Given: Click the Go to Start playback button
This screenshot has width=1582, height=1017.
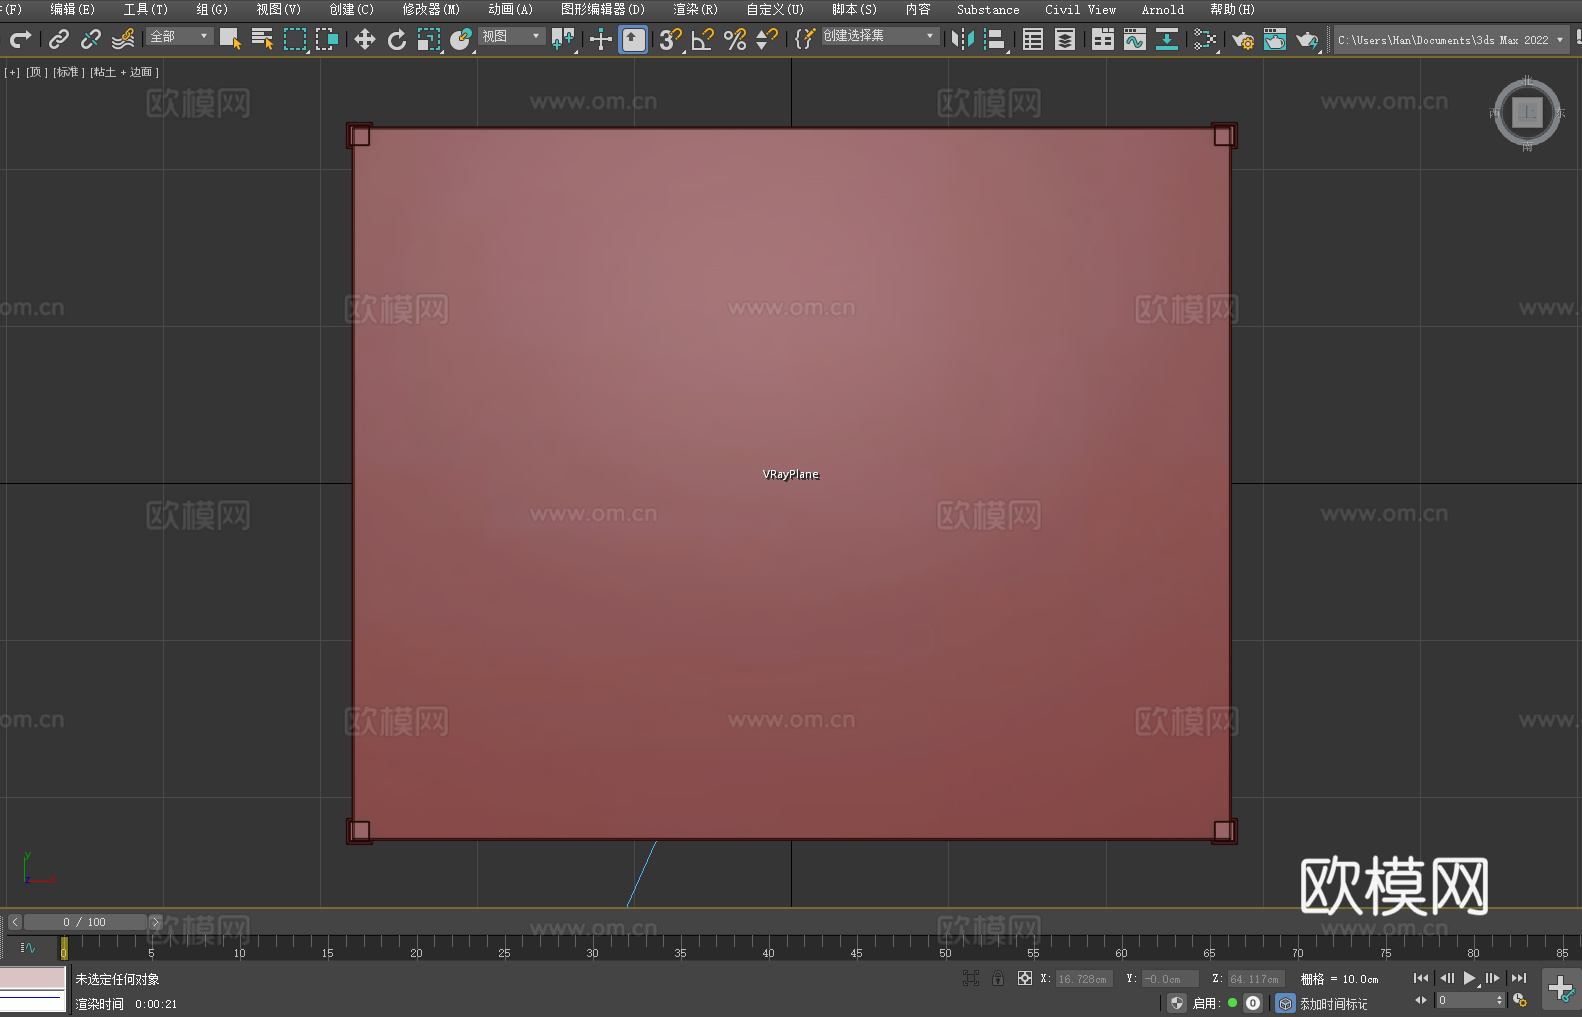Looking at the screenshot, I should (1421, 978).
